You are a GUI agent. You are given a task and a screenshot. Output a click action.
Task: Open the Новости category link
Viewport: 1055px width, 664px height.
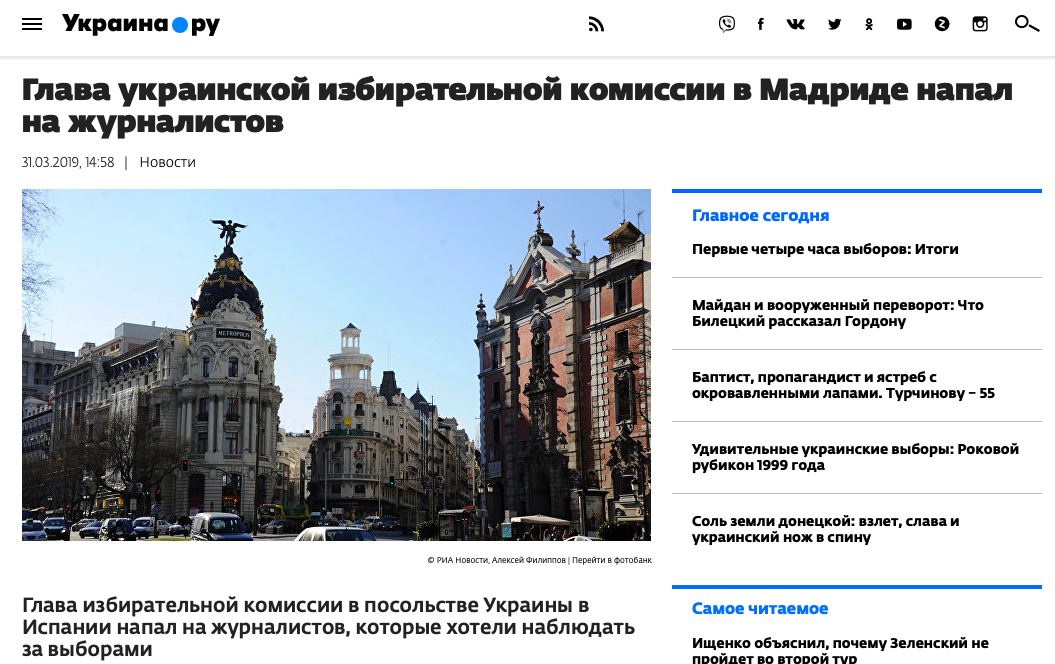pos(168,162)
